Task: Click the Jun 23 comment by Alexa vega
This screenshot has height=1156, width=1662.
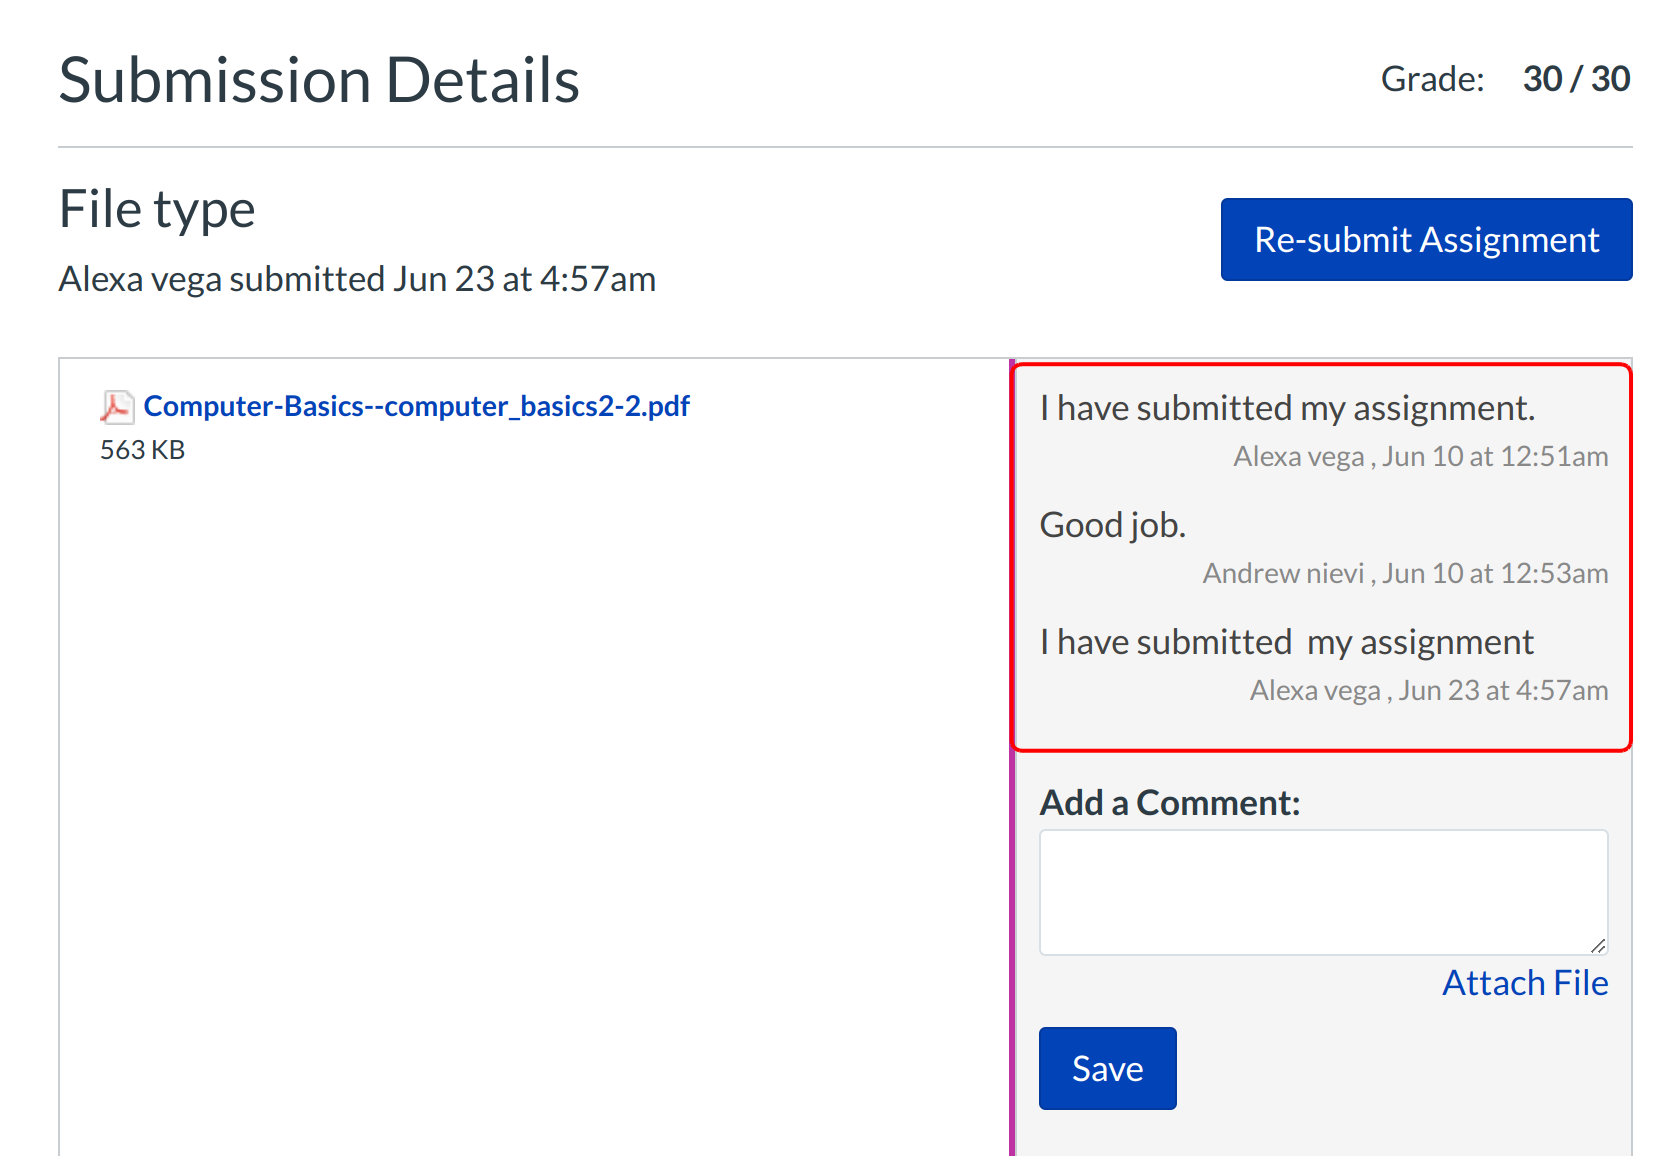Action: (1286, 642)
